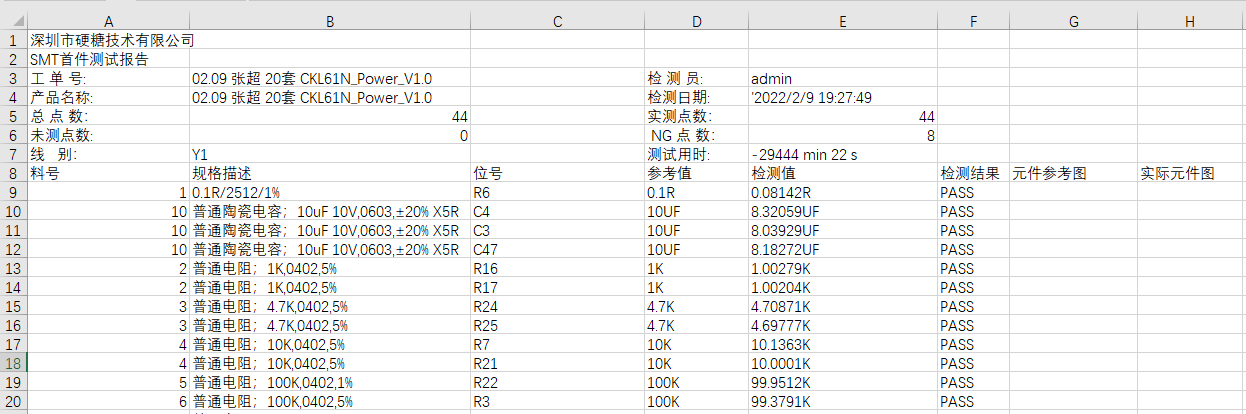The width and height of the screenshot is (1246, 414).
Task: Click the 100K,0402,1% description cell
Action: (330, 382)
